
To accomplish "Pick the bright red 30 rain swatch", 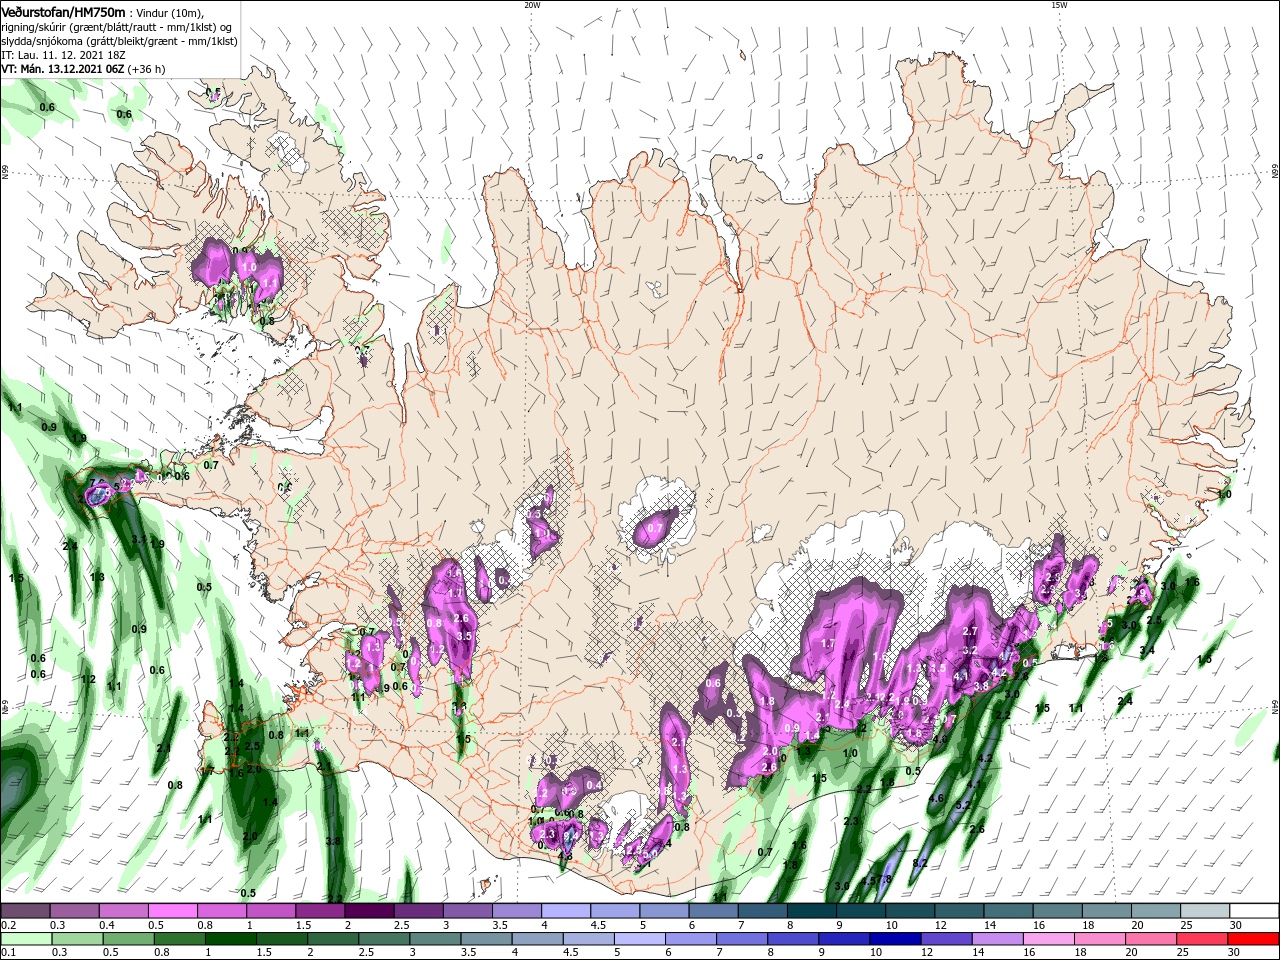I will [1255, 939].
